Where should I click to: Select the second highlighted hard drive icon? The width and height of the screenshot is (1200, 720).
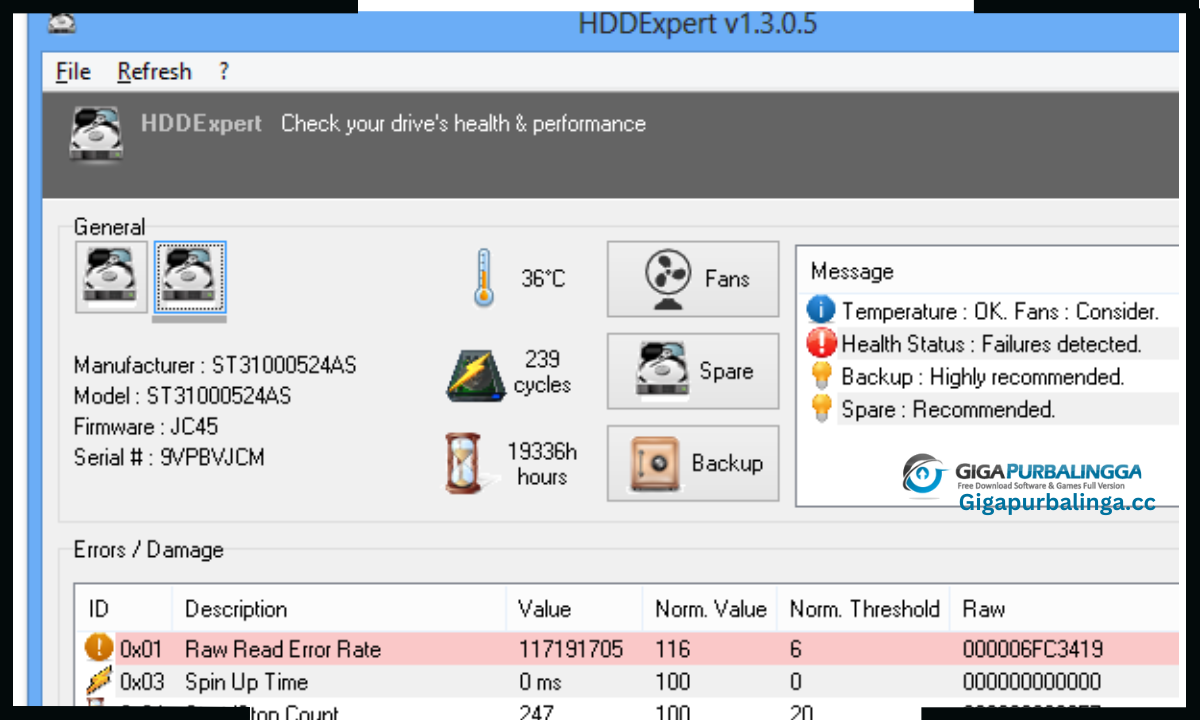tap(190, 277)
